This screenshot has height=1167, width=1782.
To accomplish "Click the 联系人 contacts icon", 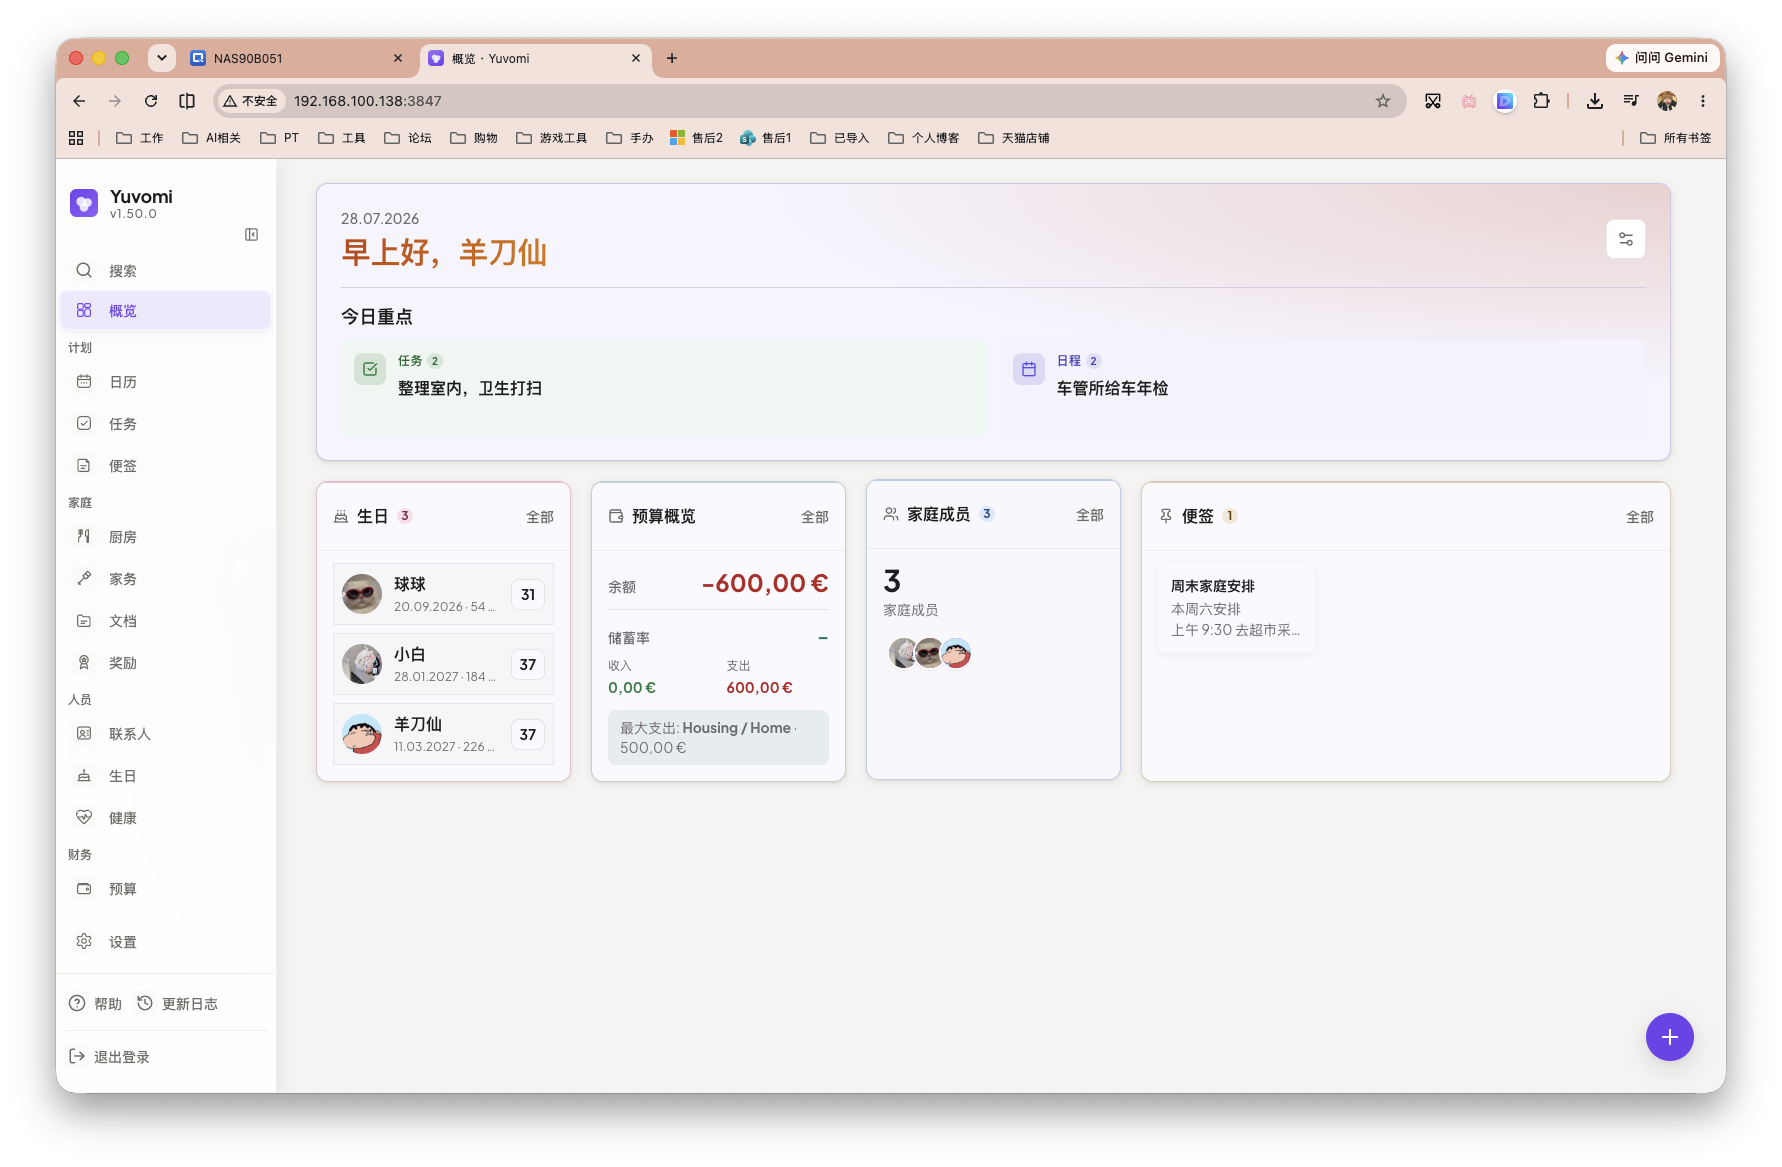I will click(84, 733).
